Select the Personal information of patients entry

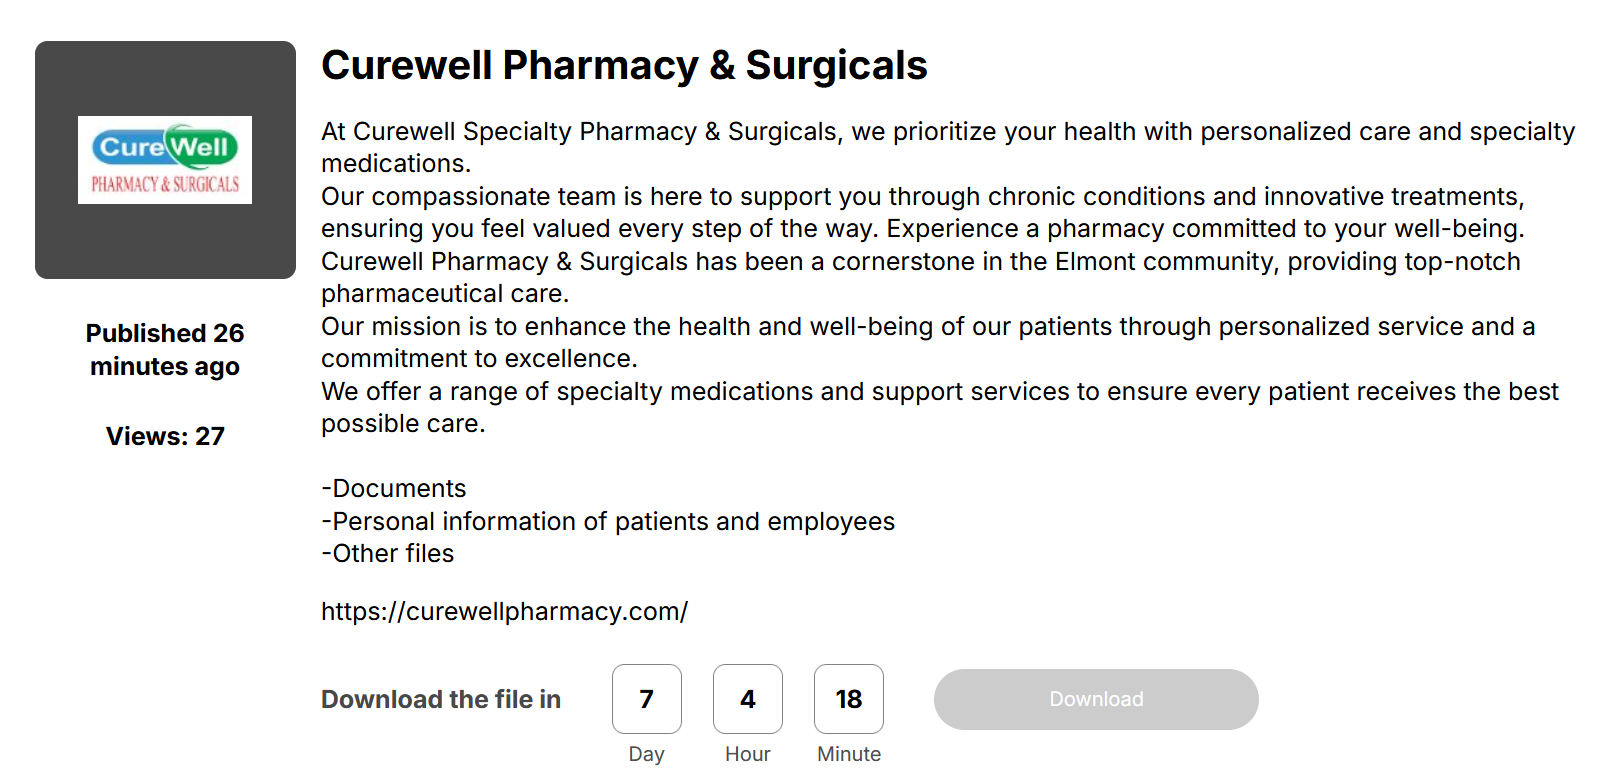[608, 521]
